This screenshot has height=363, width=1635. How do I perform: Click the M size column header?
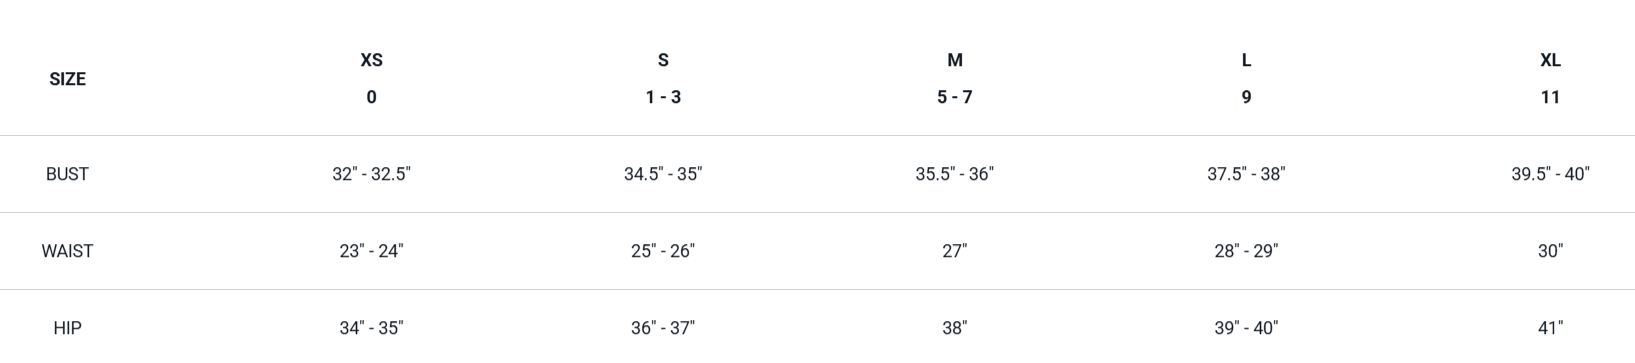coord(955,78)
